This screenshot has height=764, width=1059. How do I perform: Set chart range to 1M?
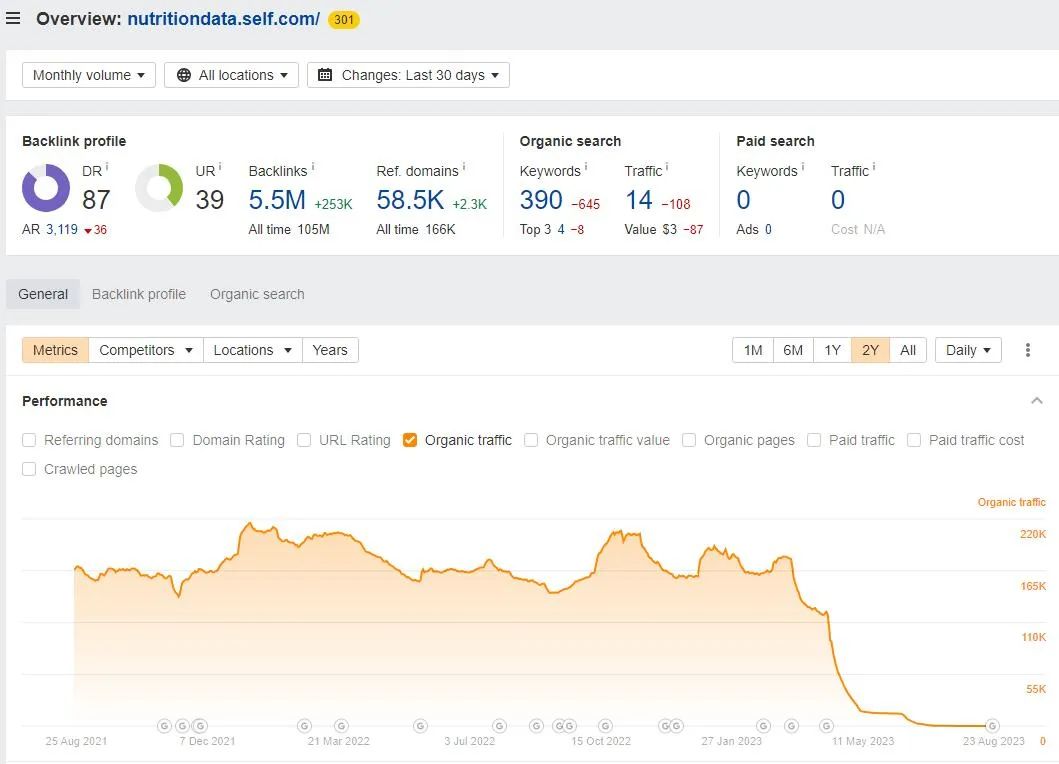pyautogui.click(x=753, y=350)
